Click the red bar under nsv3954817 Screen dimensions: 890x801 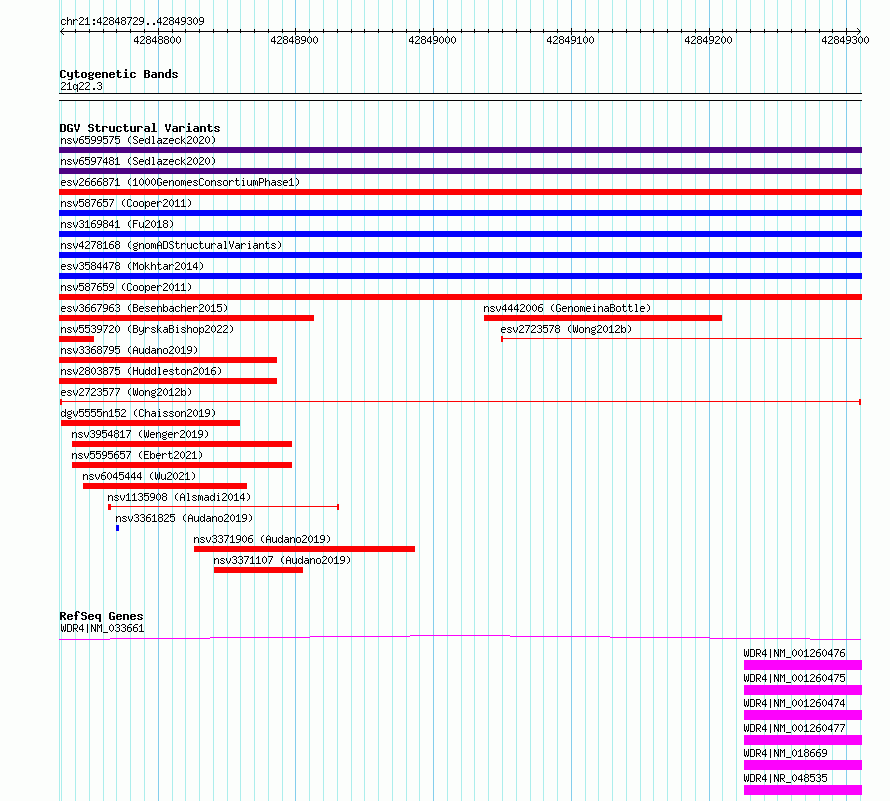(182, 444)
